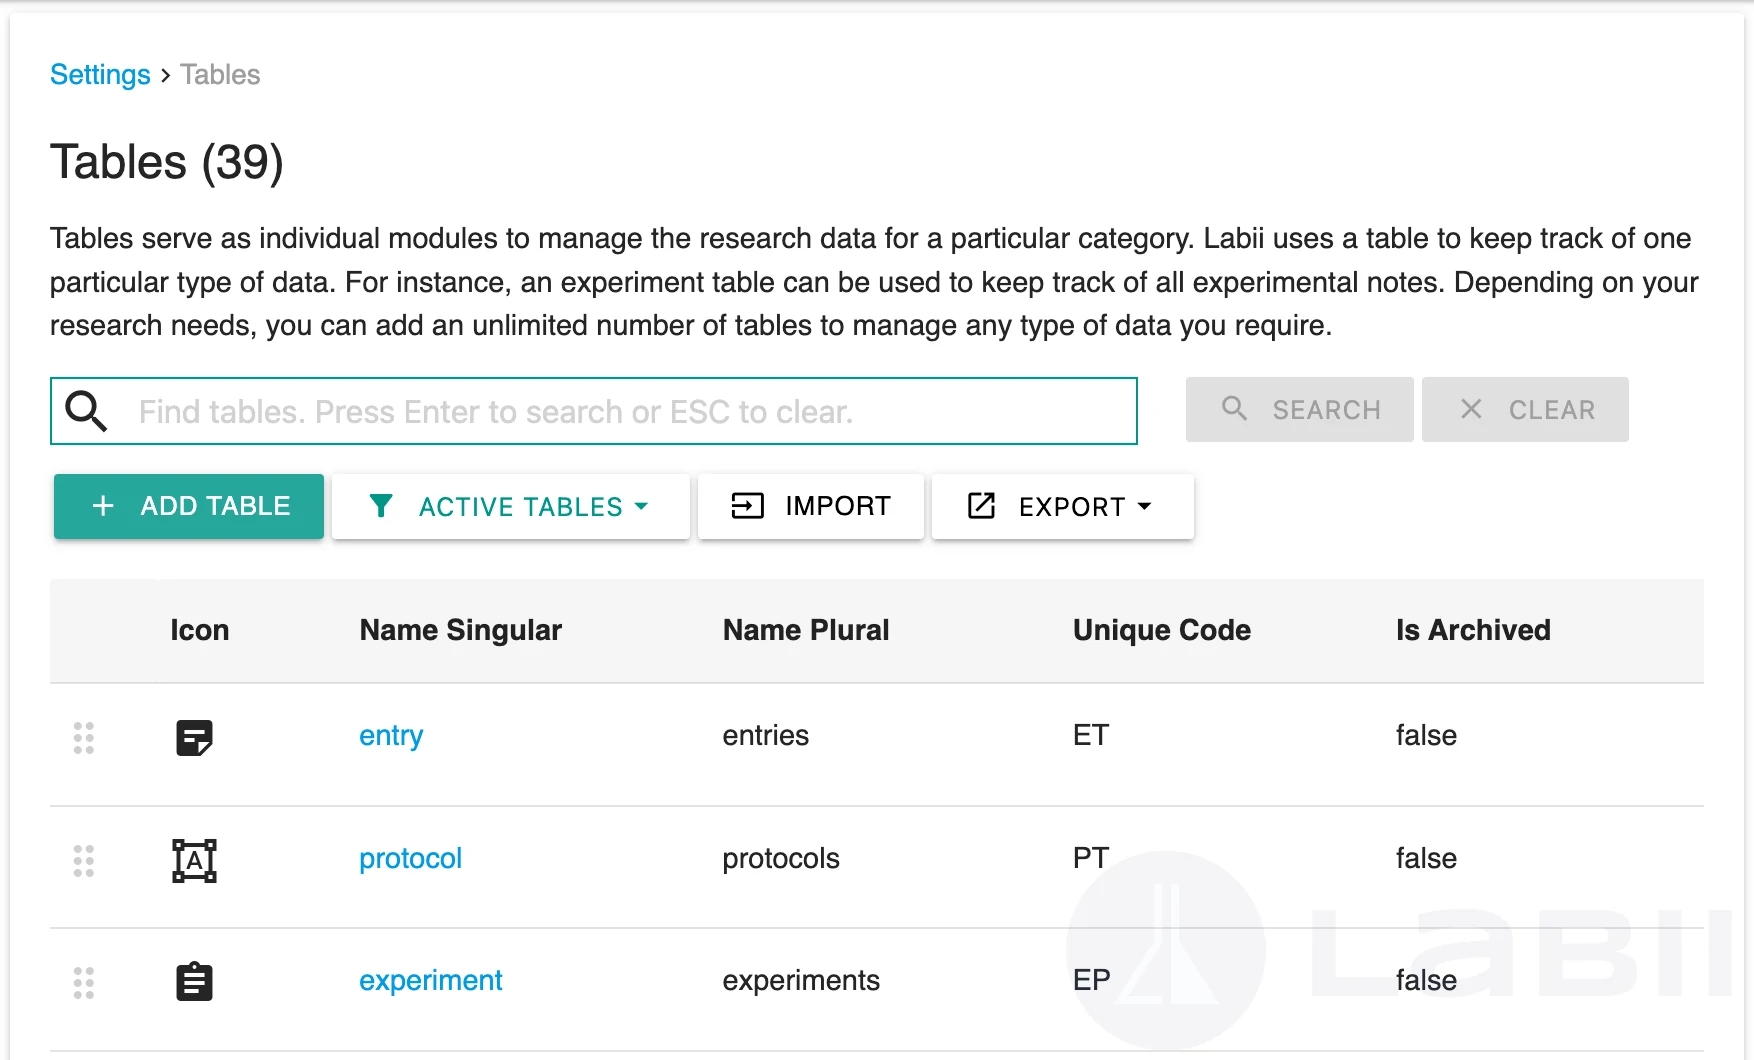Screen dimensions: 1754x1060
Task: Open the Export dropdown menu
Action: pyautogui.click(x=1062, y=507)
